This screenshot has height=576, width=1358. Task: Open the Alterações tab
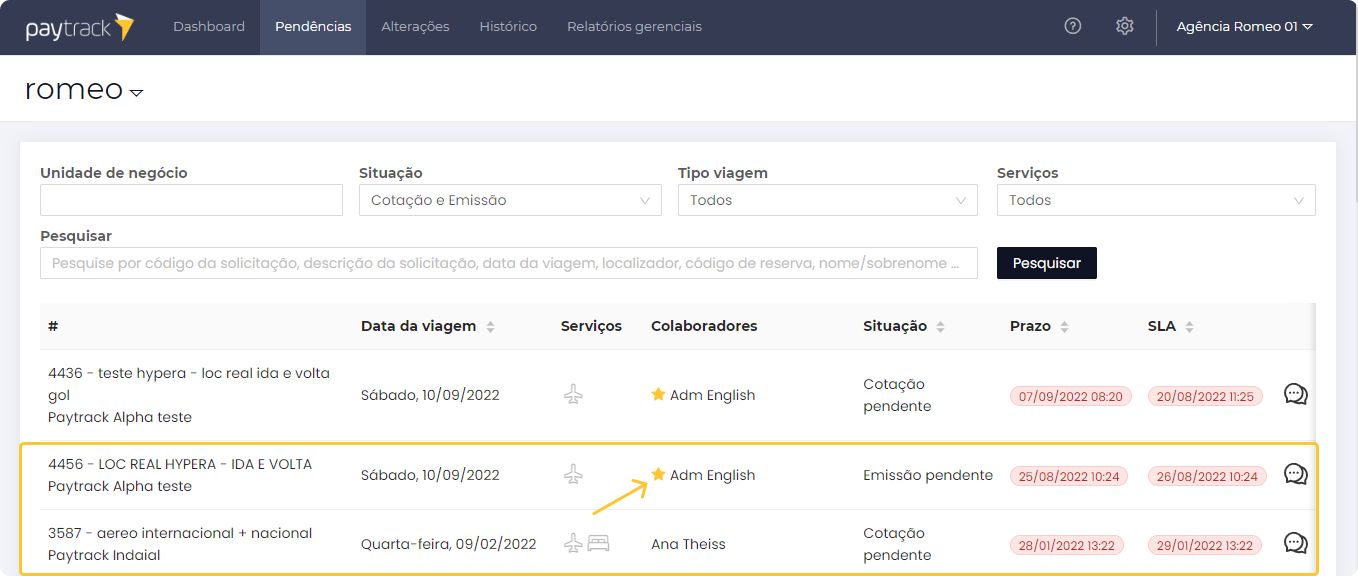[415, 27]
